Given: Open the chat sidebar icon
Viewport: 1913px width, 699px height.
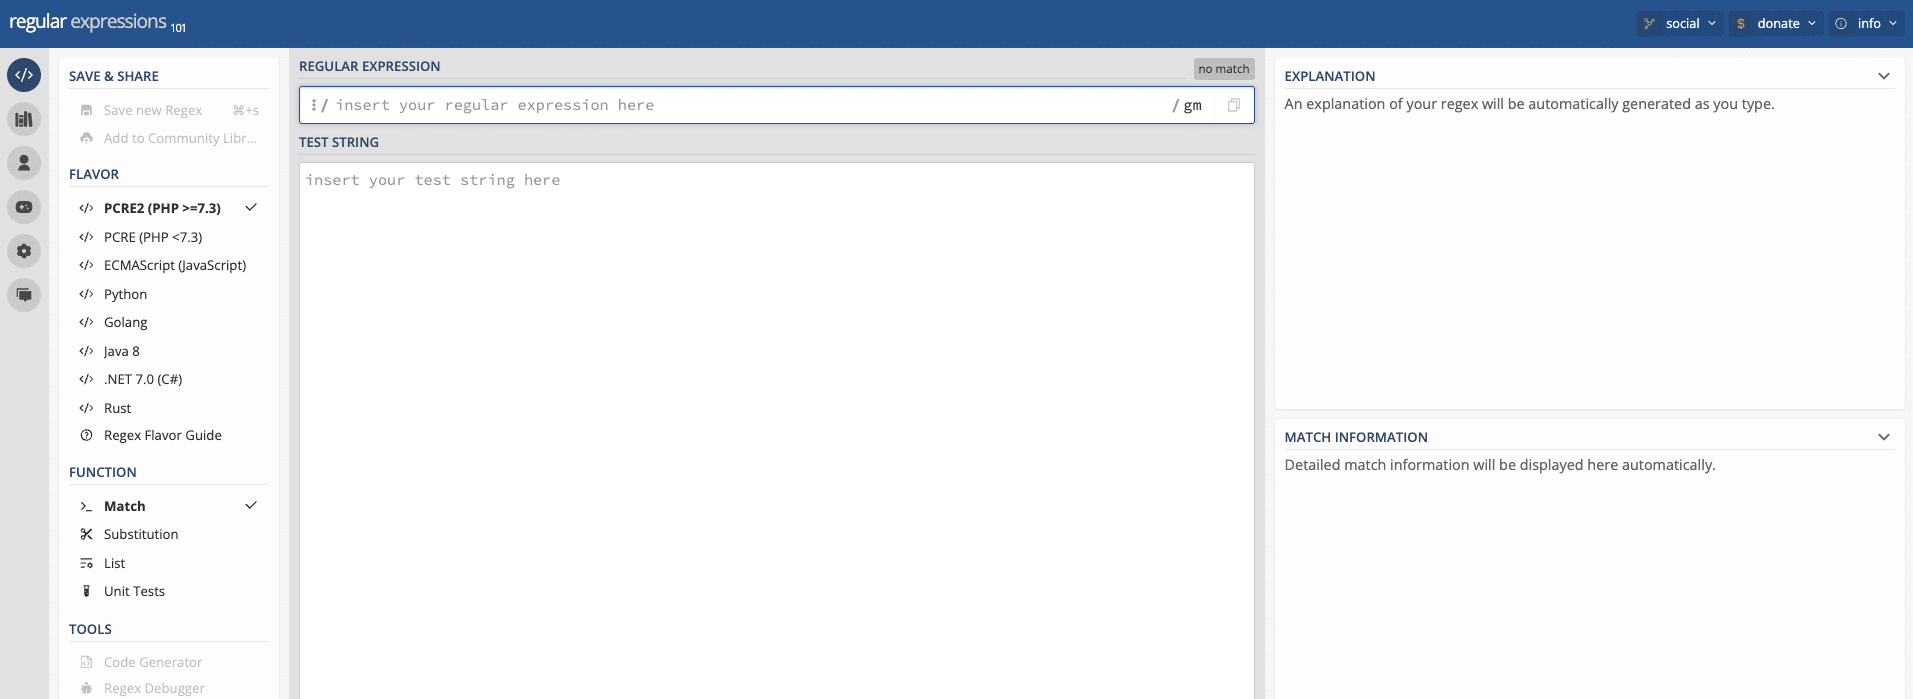Looking at the screenshot, I should [24, 295].
